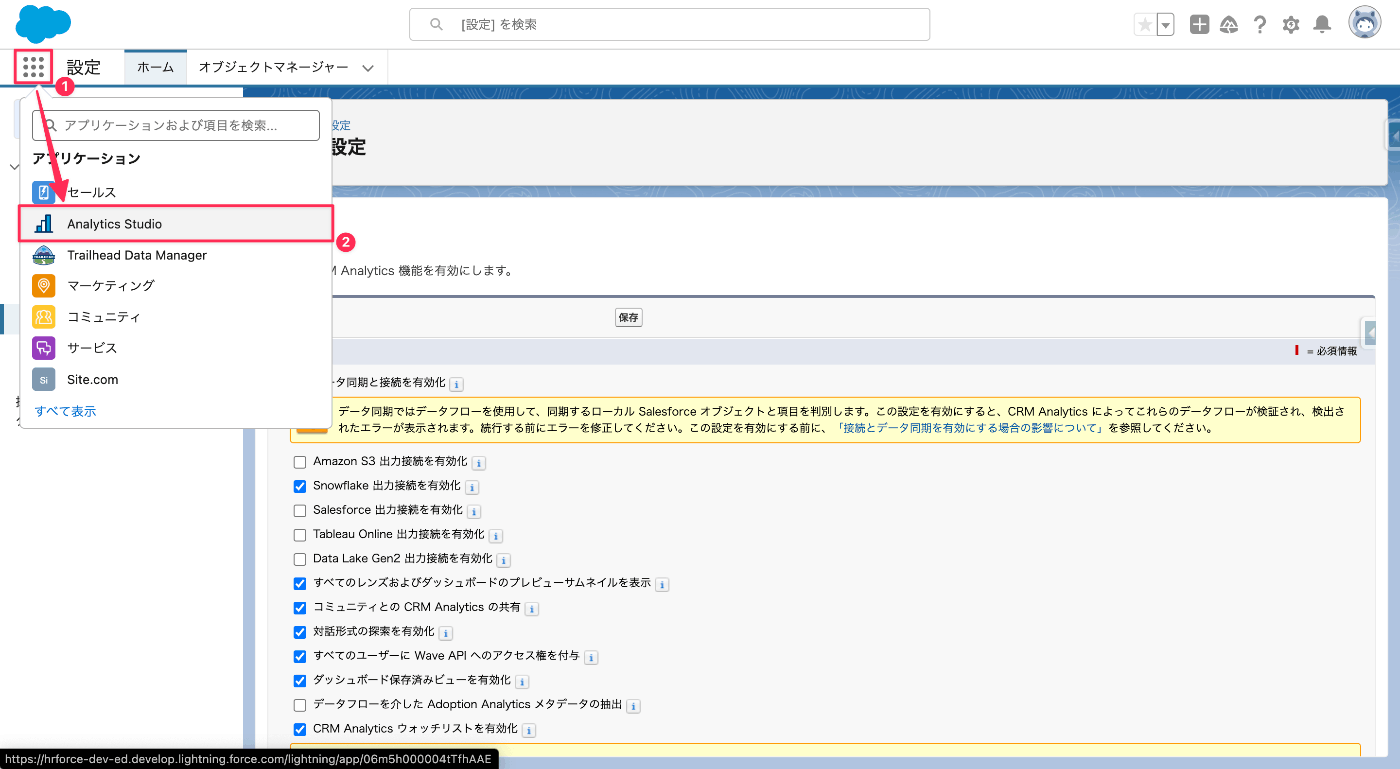Select the Home tab
1400x769 pixels.
pos(155,67)
